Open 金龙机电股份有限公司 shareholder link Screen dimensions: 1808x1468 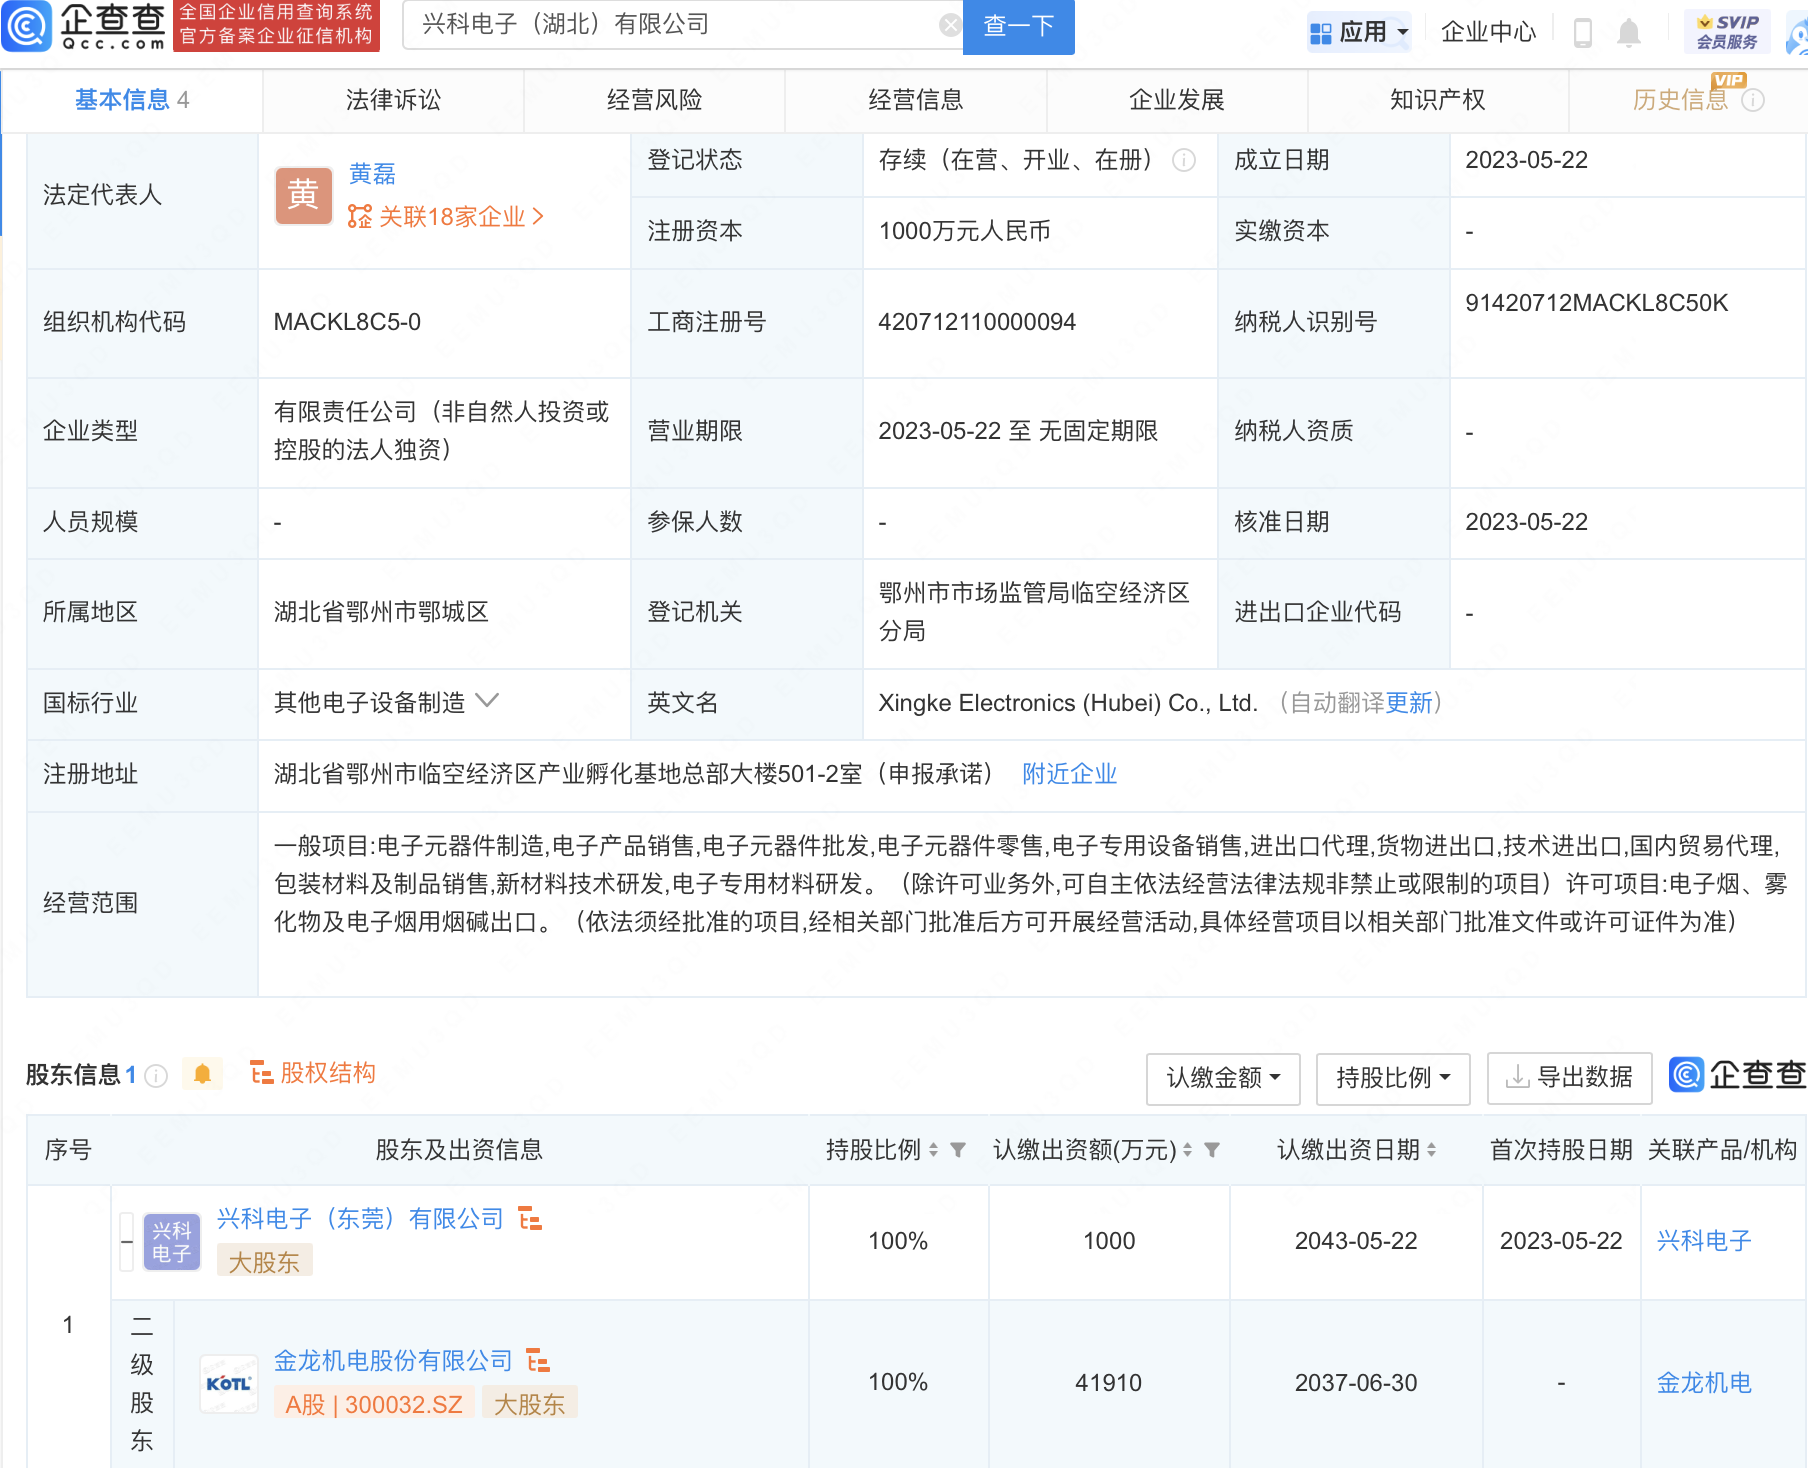pyautogui.click(x=393, y=1361)
